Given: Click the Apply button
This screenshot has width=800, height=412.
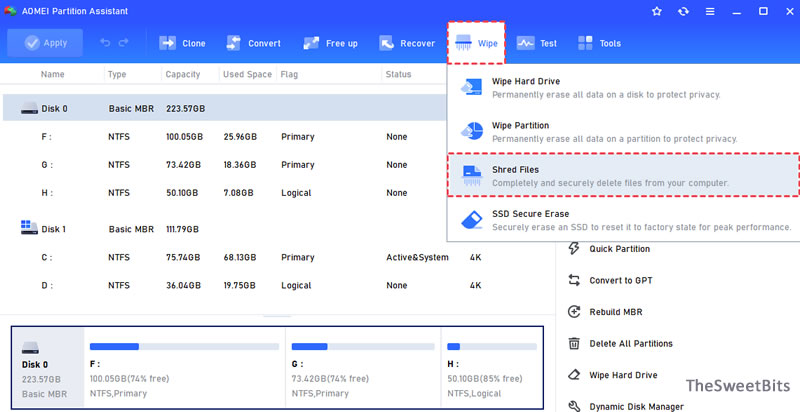Looking at the screenshot, I should [45, 43].
